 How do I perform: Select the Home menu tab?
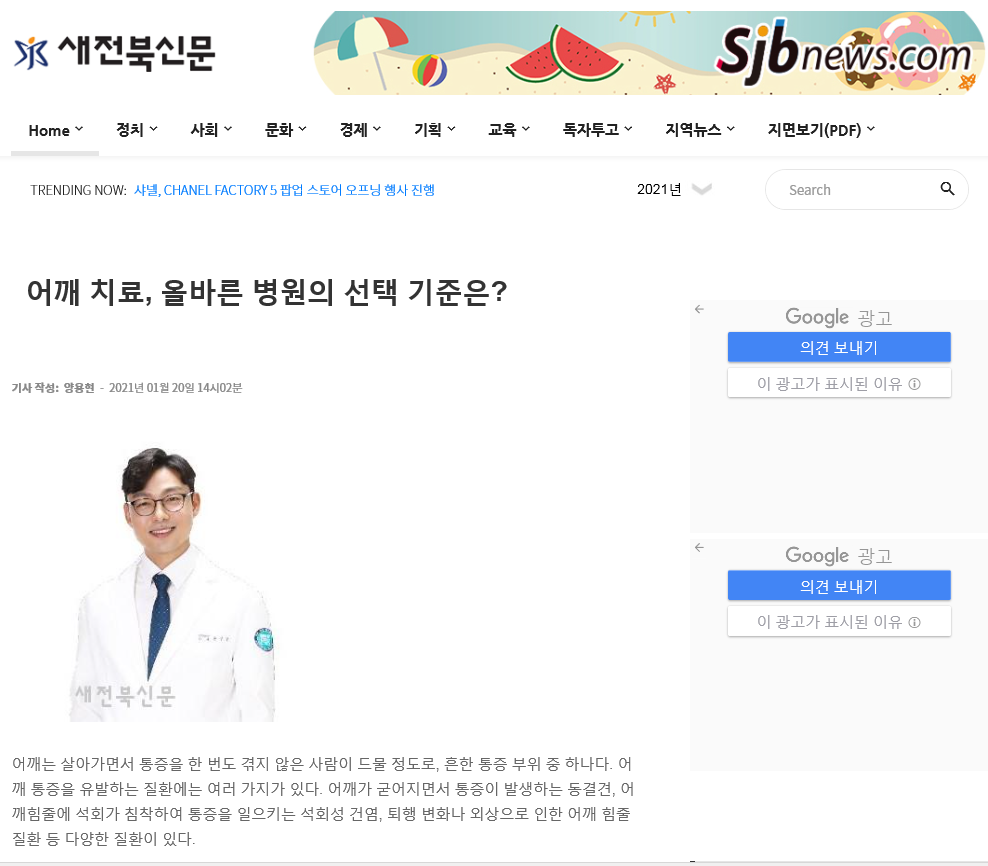pos(55,130)
